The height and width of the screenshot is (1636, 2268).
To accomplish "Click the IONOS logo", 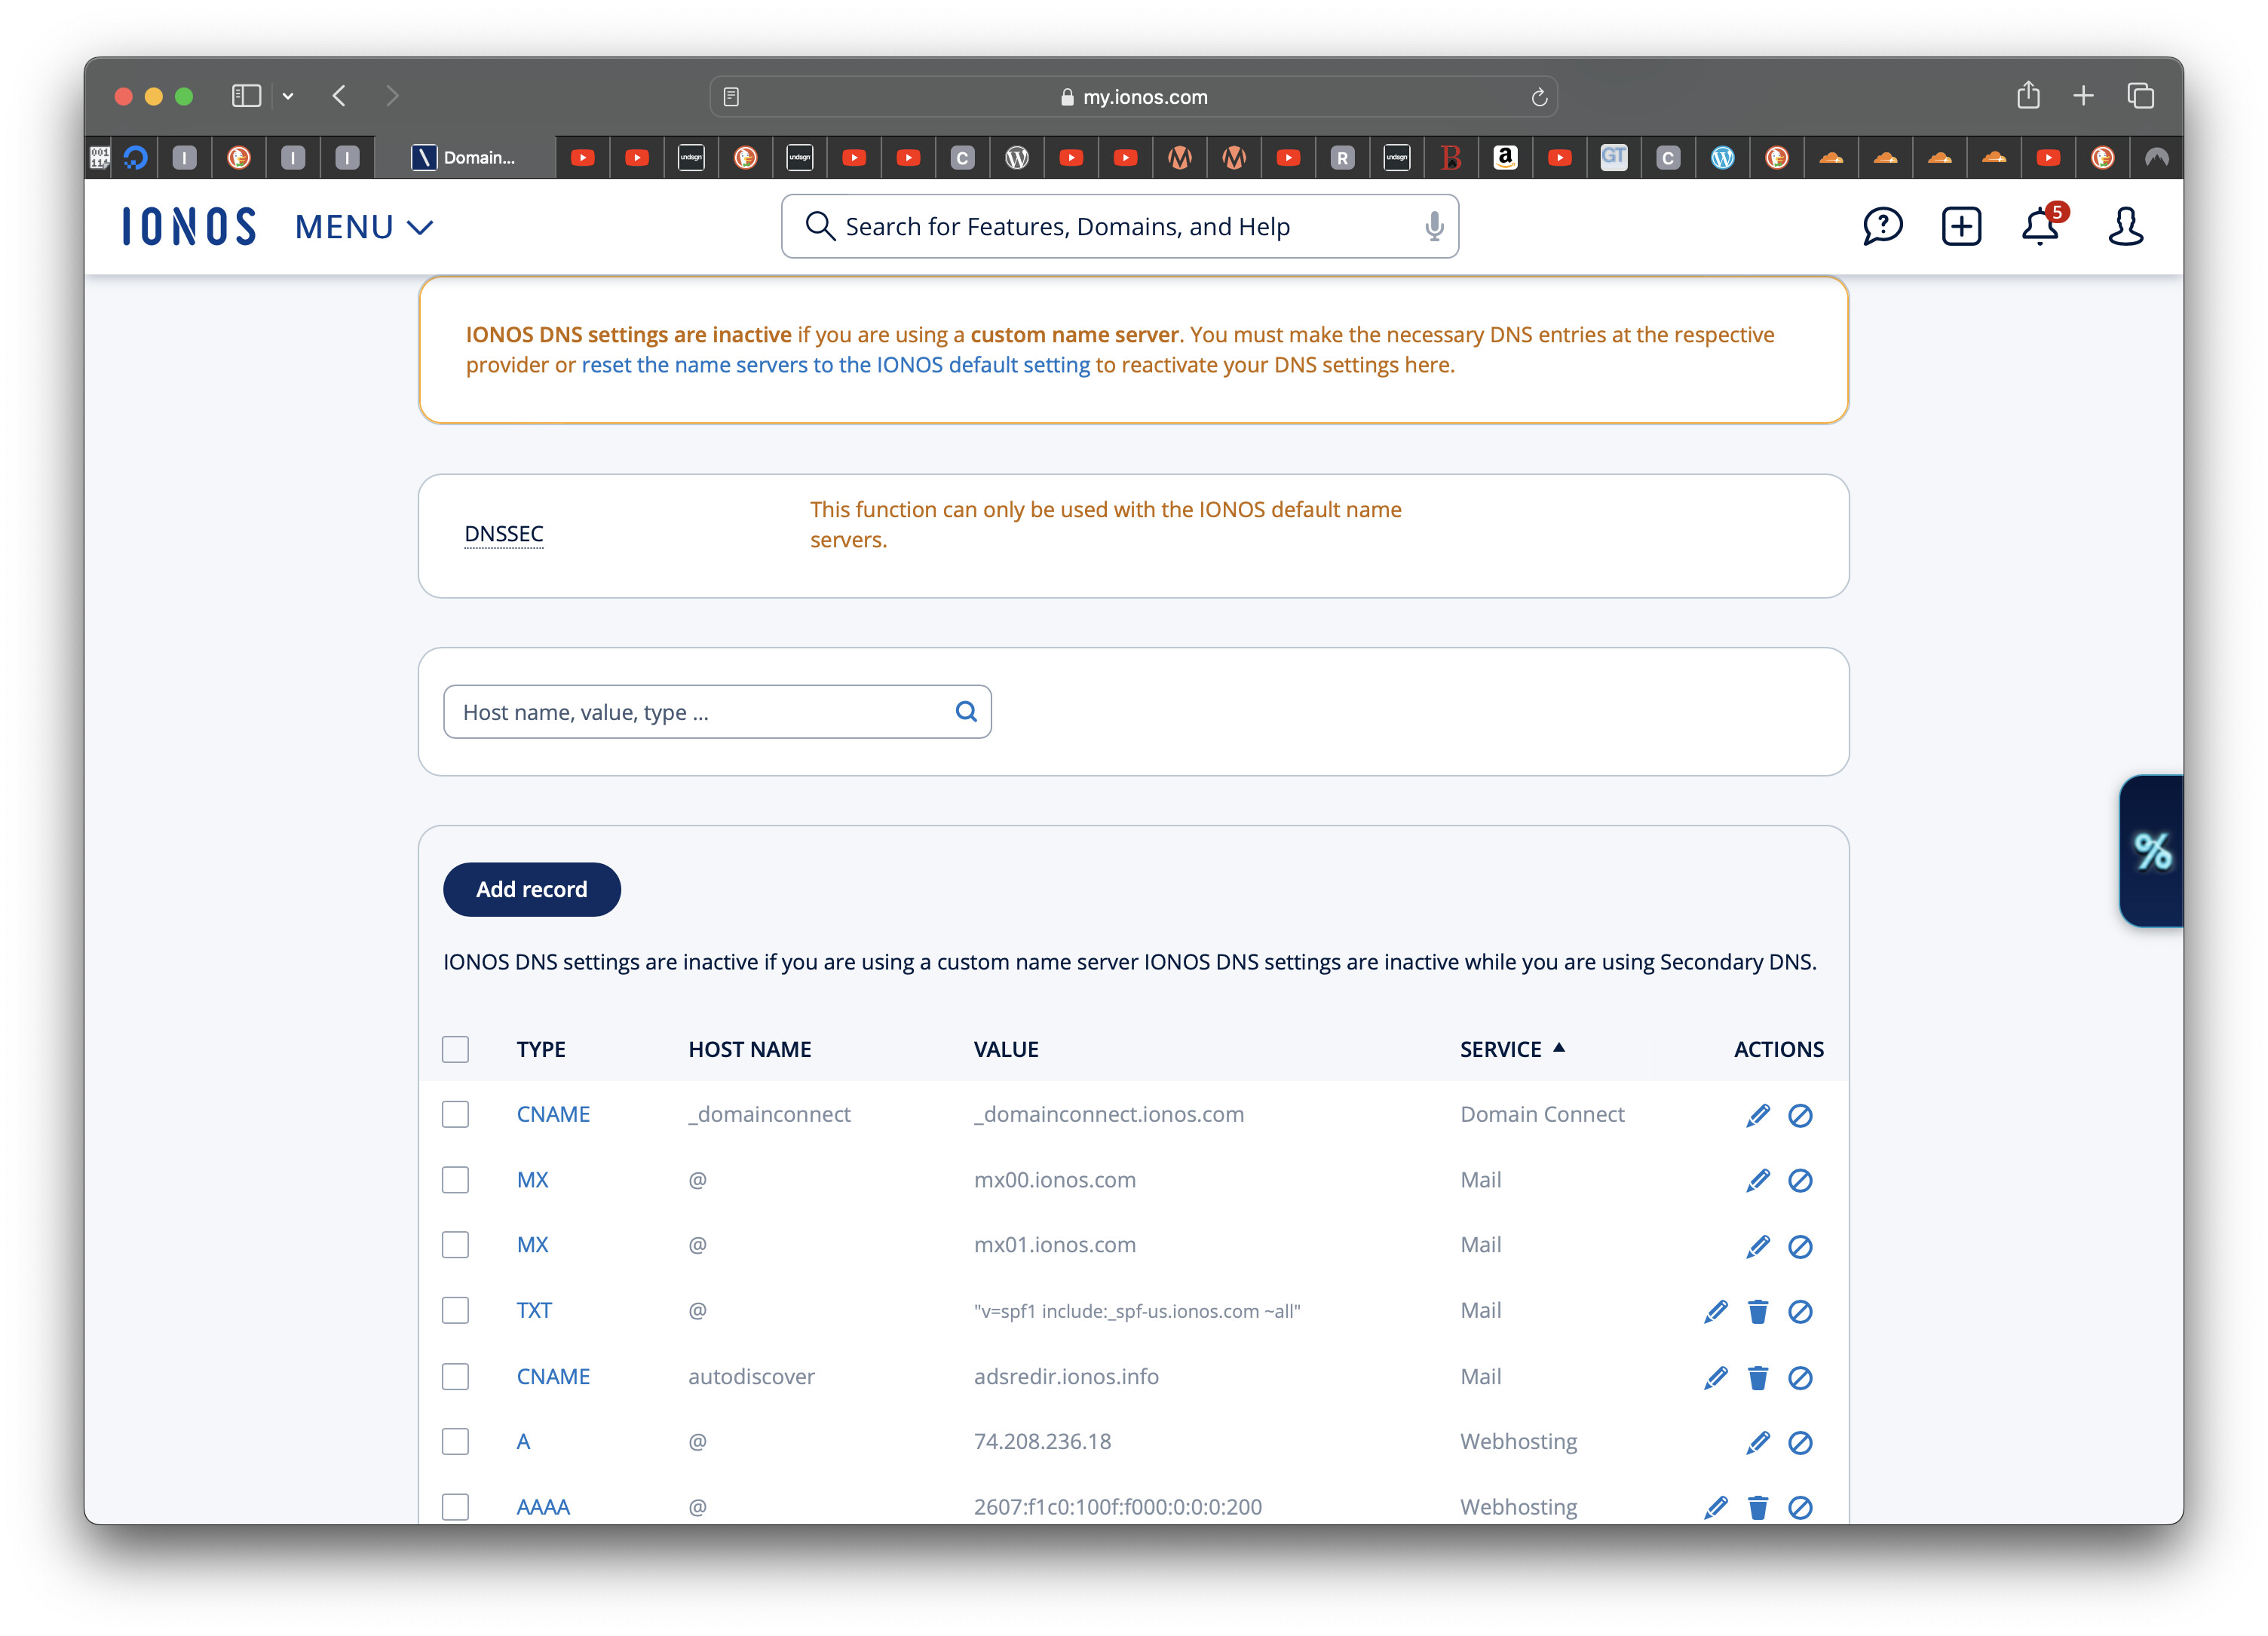I will [x=189, y=226].
